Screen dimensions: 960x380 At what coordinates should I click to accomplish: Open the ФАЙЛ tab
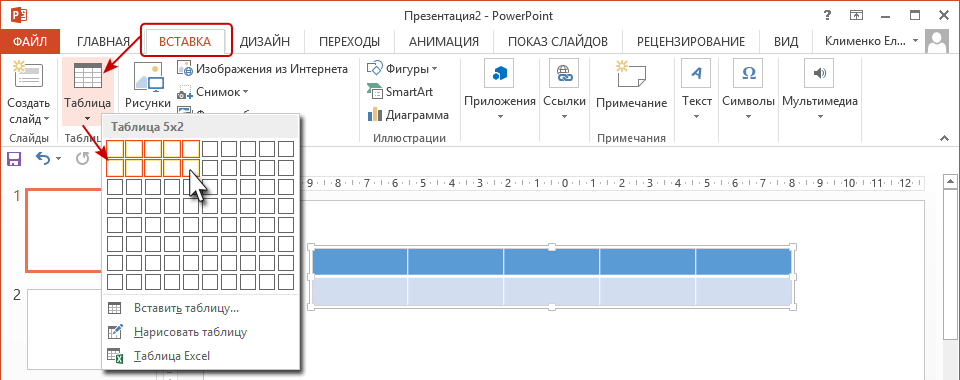point(30,42)
